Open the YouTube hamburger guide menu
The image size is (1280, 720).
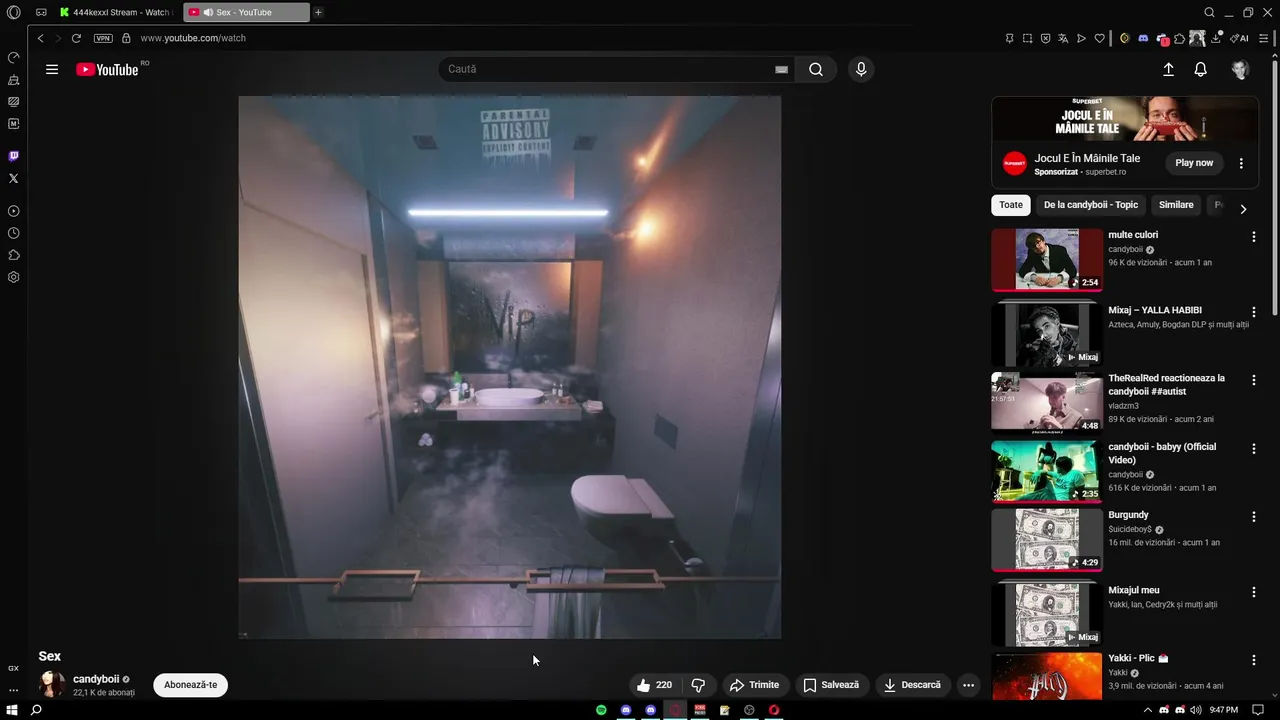52,69
